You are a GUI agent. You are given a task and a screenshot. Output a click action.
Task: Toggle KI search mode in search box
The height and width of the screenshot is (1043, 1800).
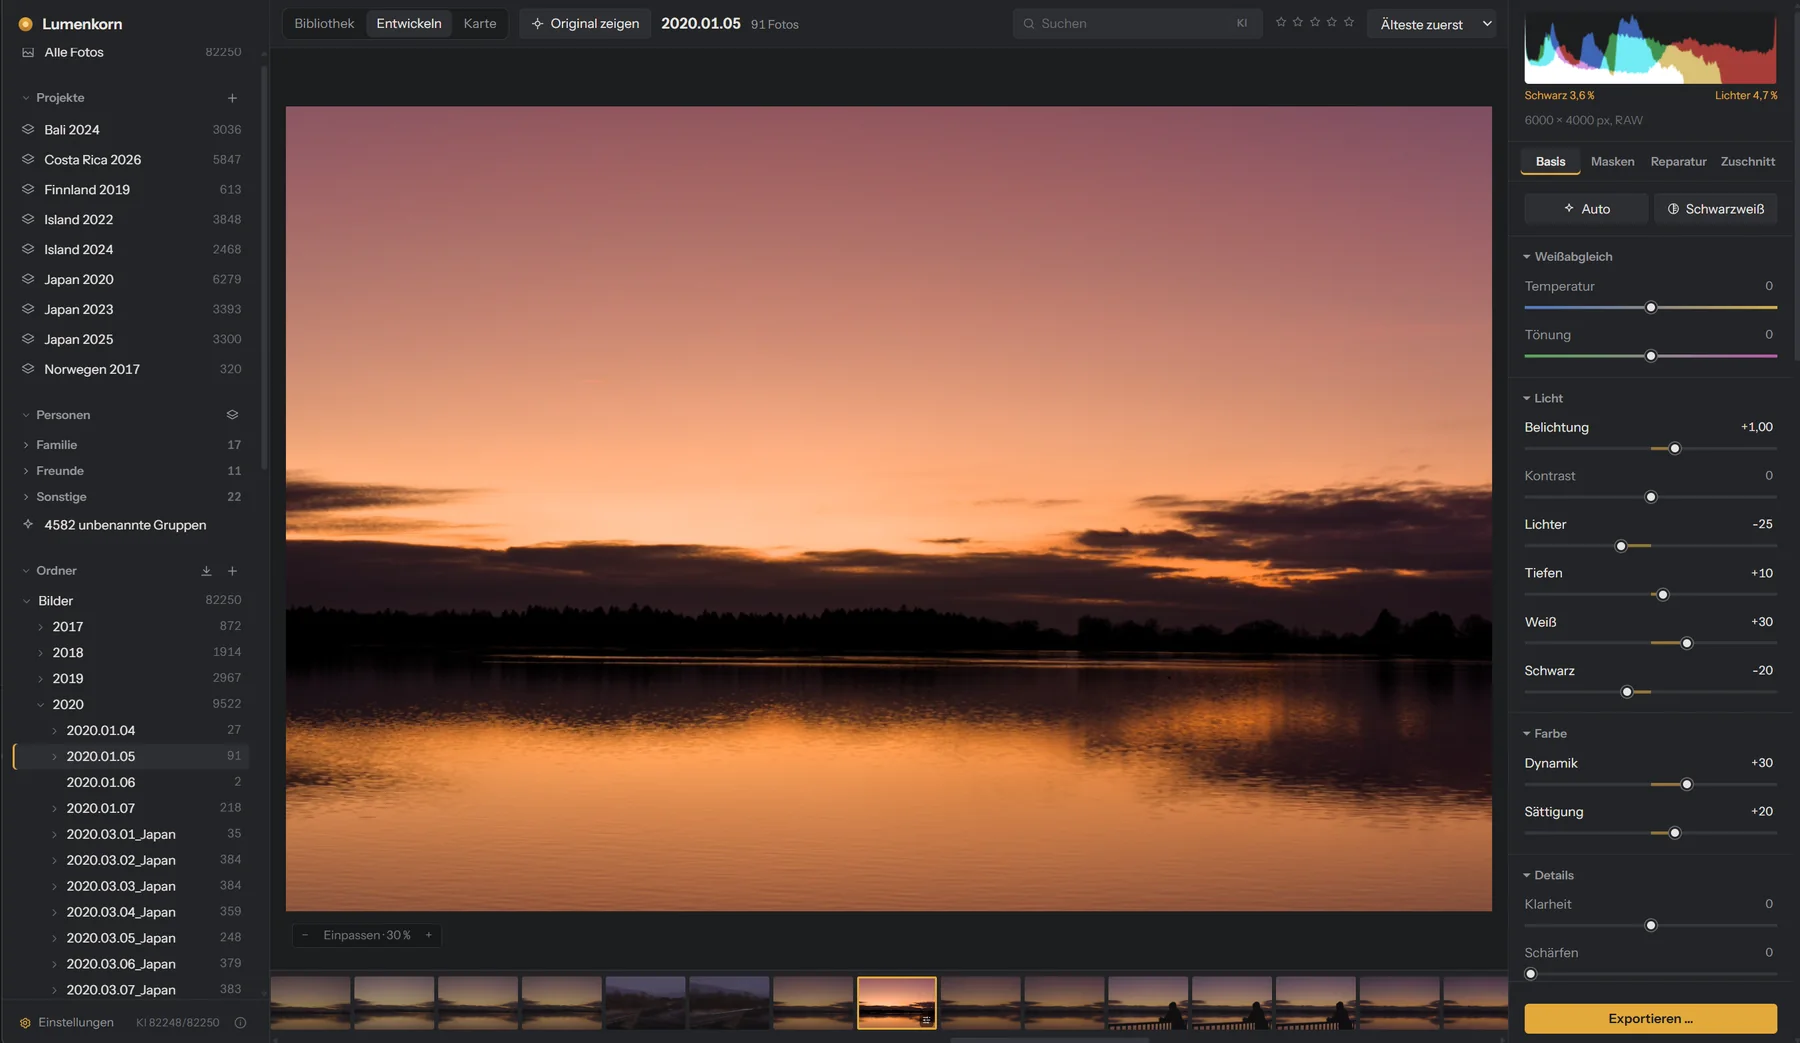tap(1242, 24)
